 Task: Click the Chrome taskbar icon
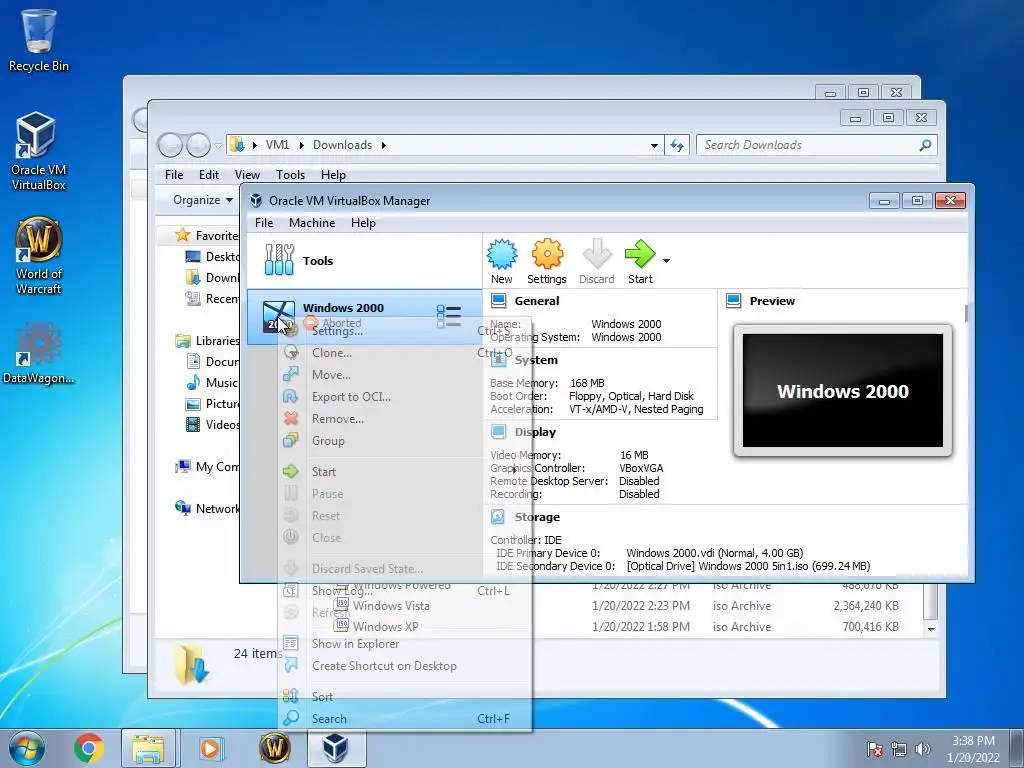(x=88, y=748)
